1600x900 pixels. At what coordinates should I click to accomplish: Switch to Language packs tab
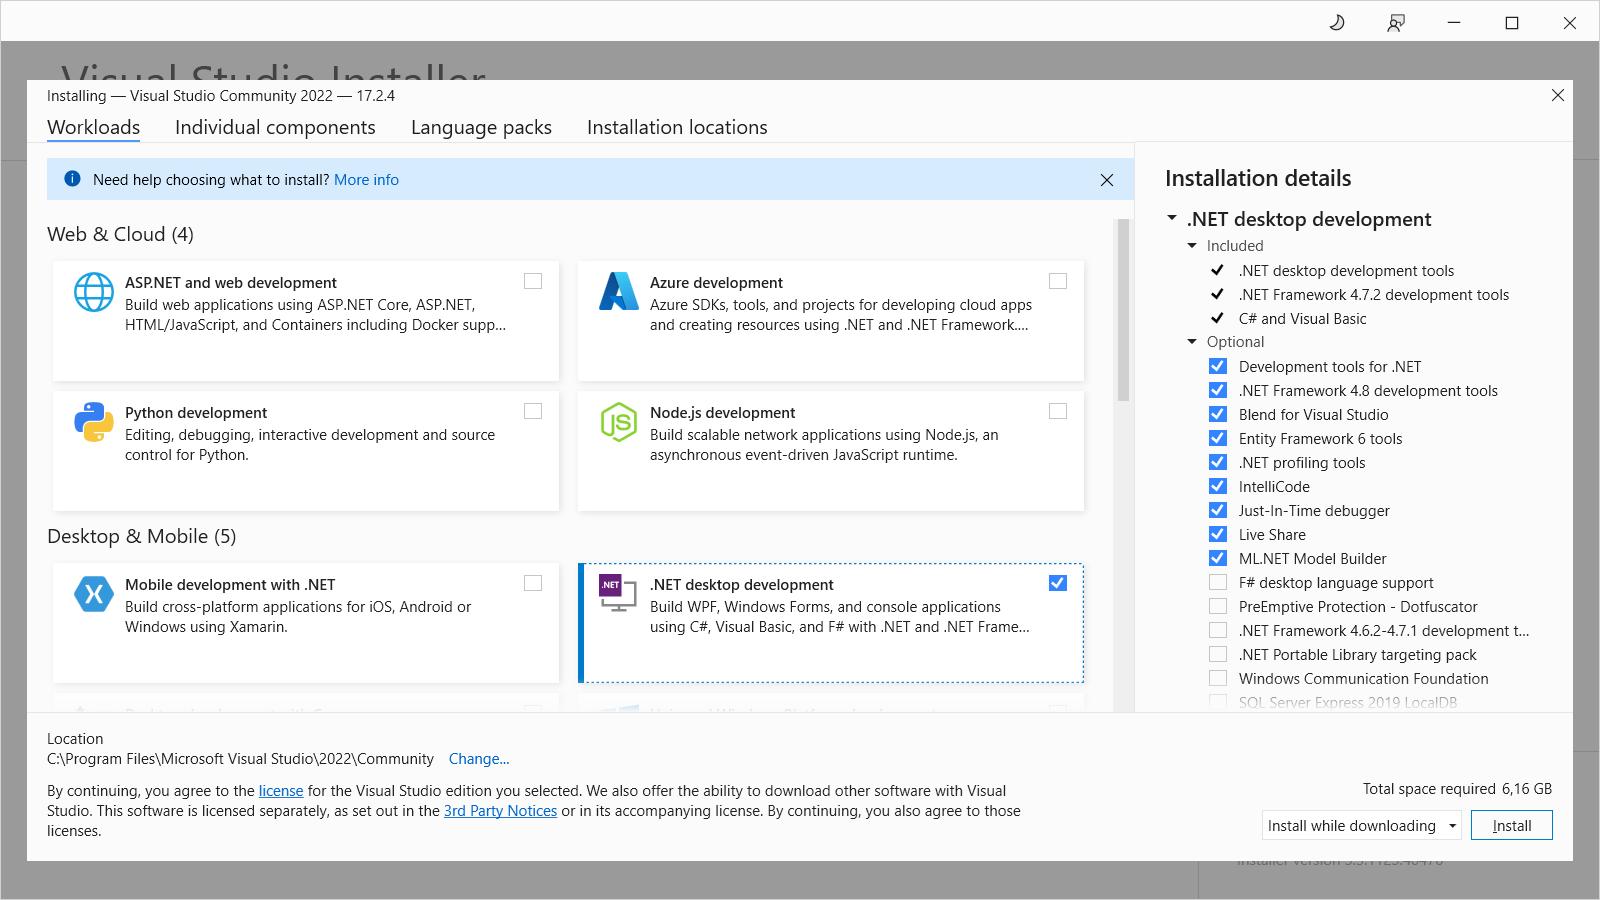point(481,128)
